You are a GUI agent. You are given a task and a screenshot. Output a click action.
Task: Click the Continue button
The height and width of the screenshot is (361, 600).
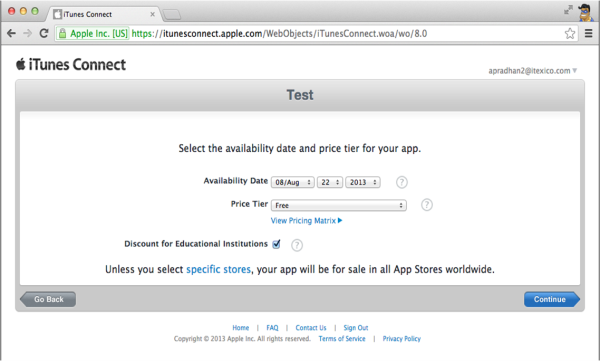552,299
